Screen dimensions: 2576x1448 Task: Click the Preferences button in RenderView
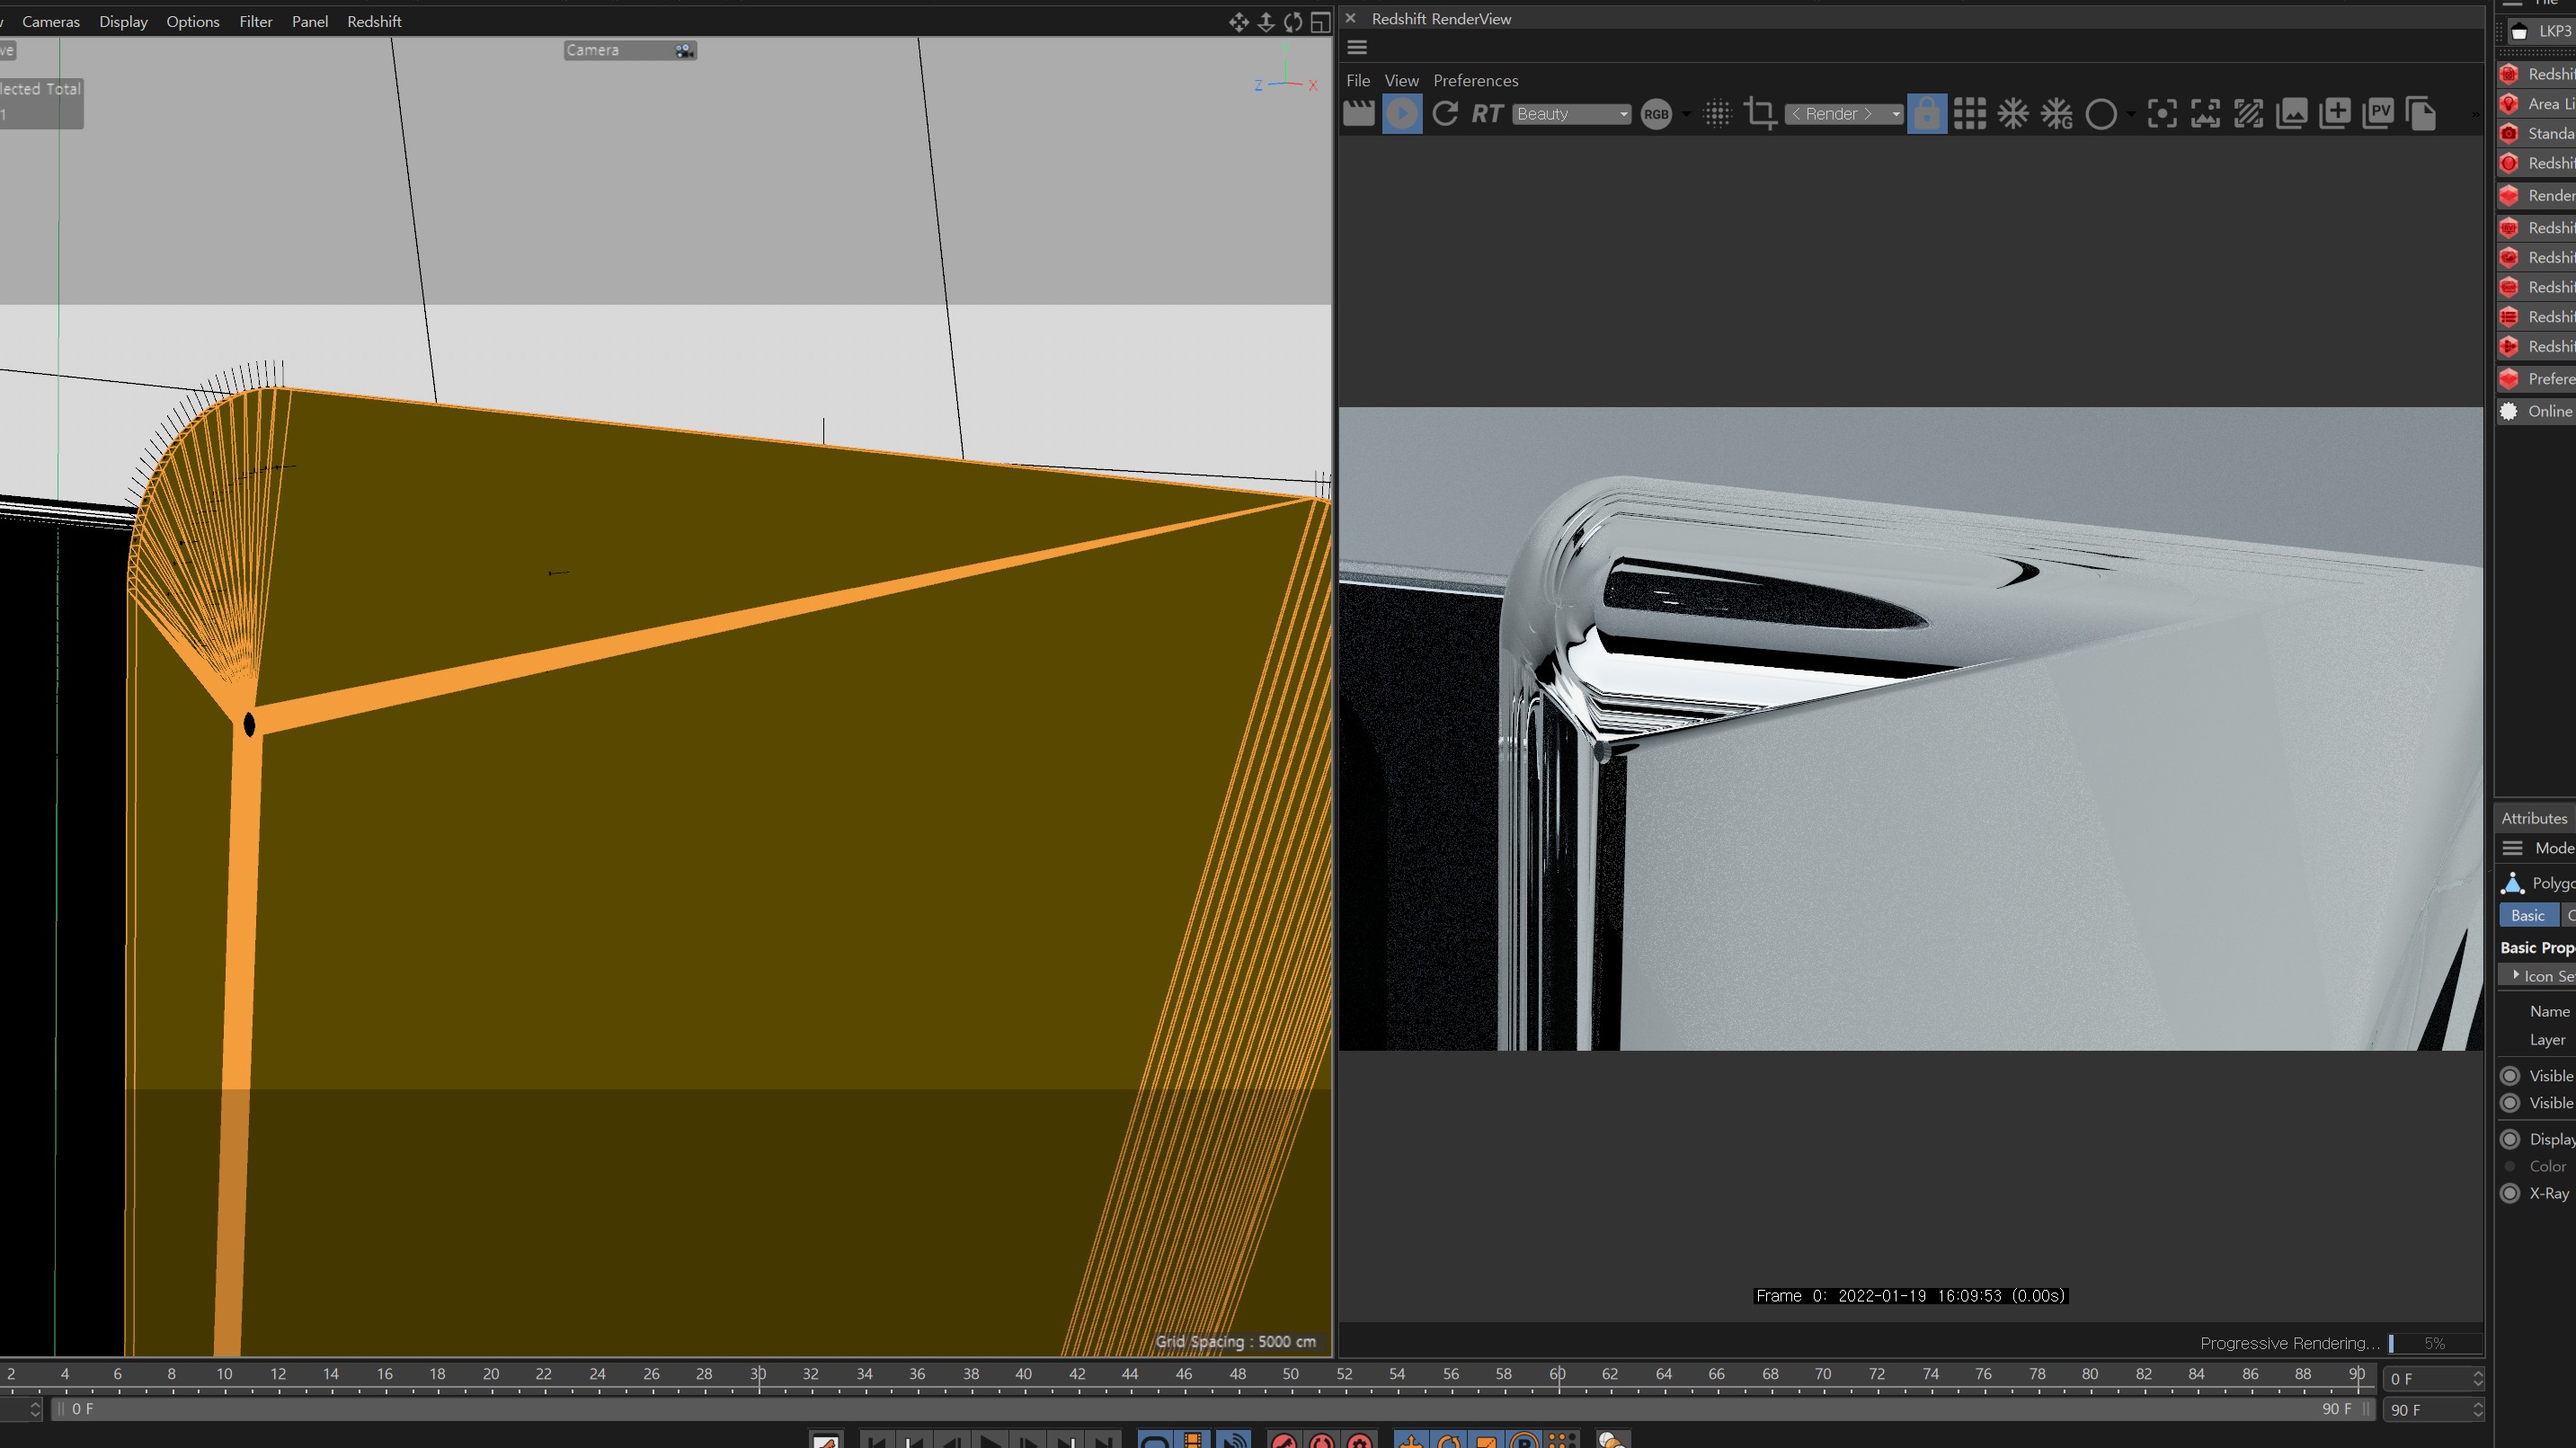[1472, 80]
